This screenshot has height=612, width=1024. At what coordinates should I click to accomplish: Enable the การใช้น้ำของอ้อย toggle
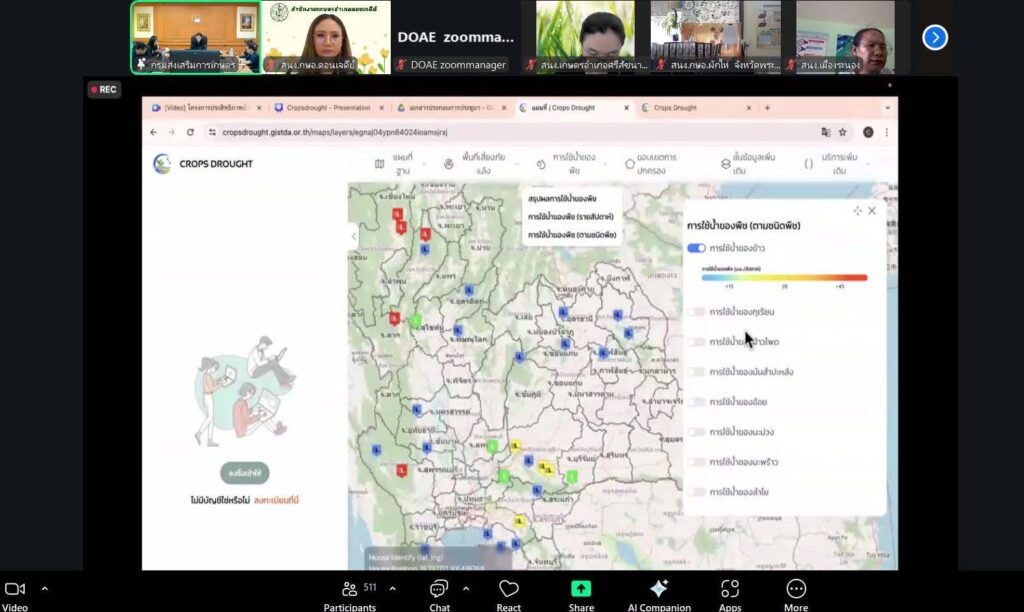tap(696, 402)
